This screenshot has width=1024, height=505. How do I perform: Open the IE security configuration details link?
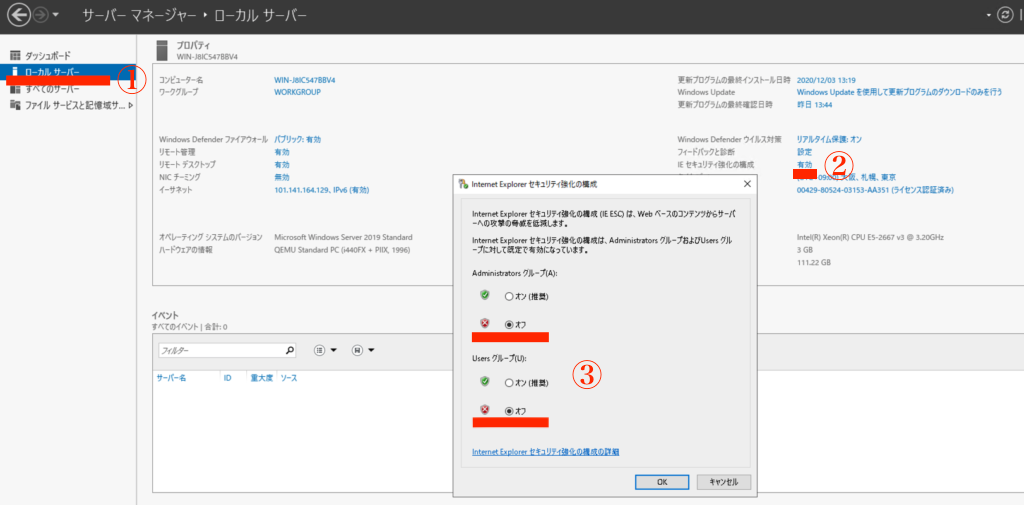pos(545,453)
